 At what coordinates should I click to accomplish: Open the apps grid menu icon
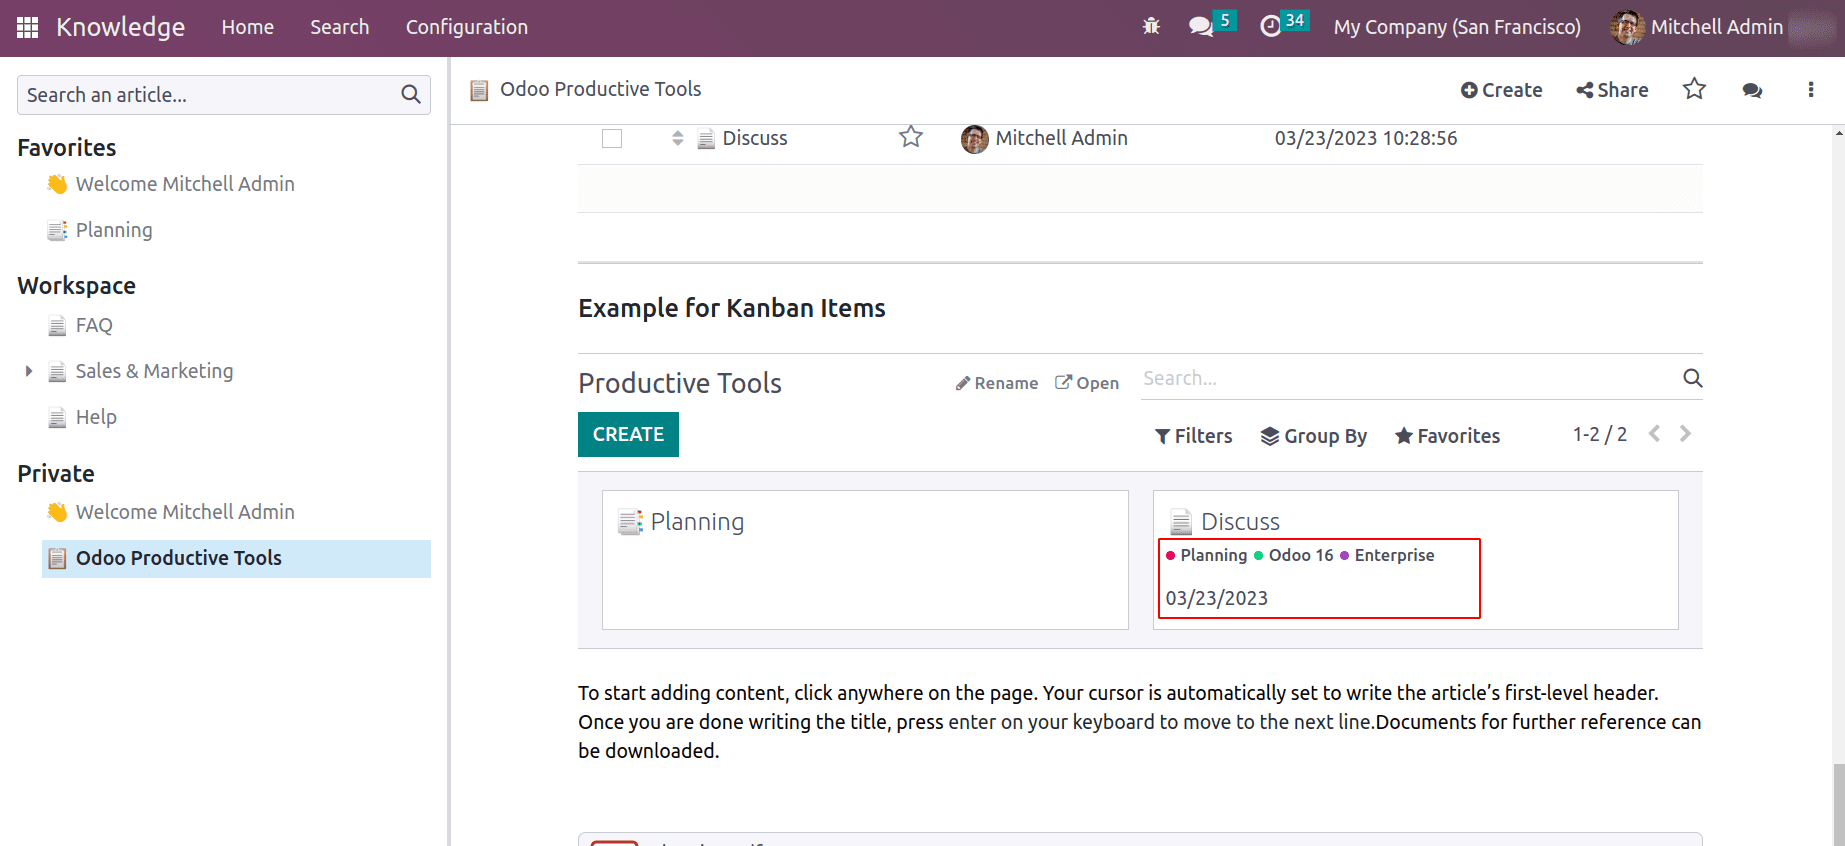pyautogui.click(x=28, y=27)
